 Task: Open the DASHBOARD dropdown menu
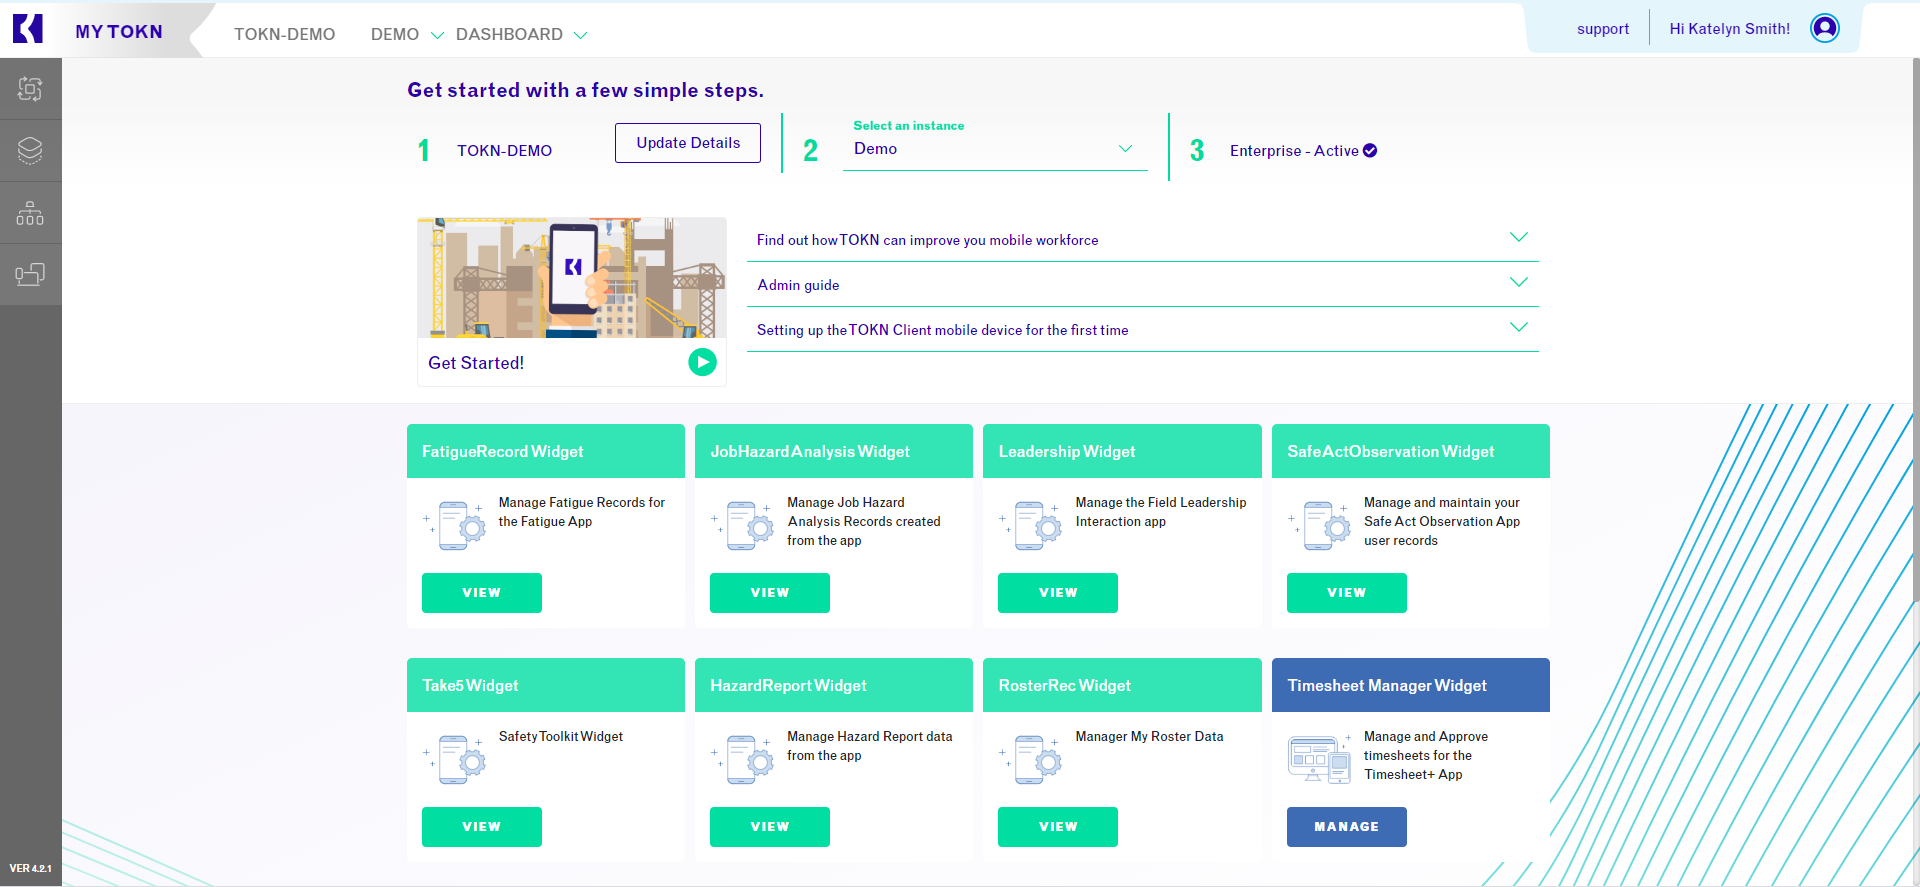[x=521, y=35]
